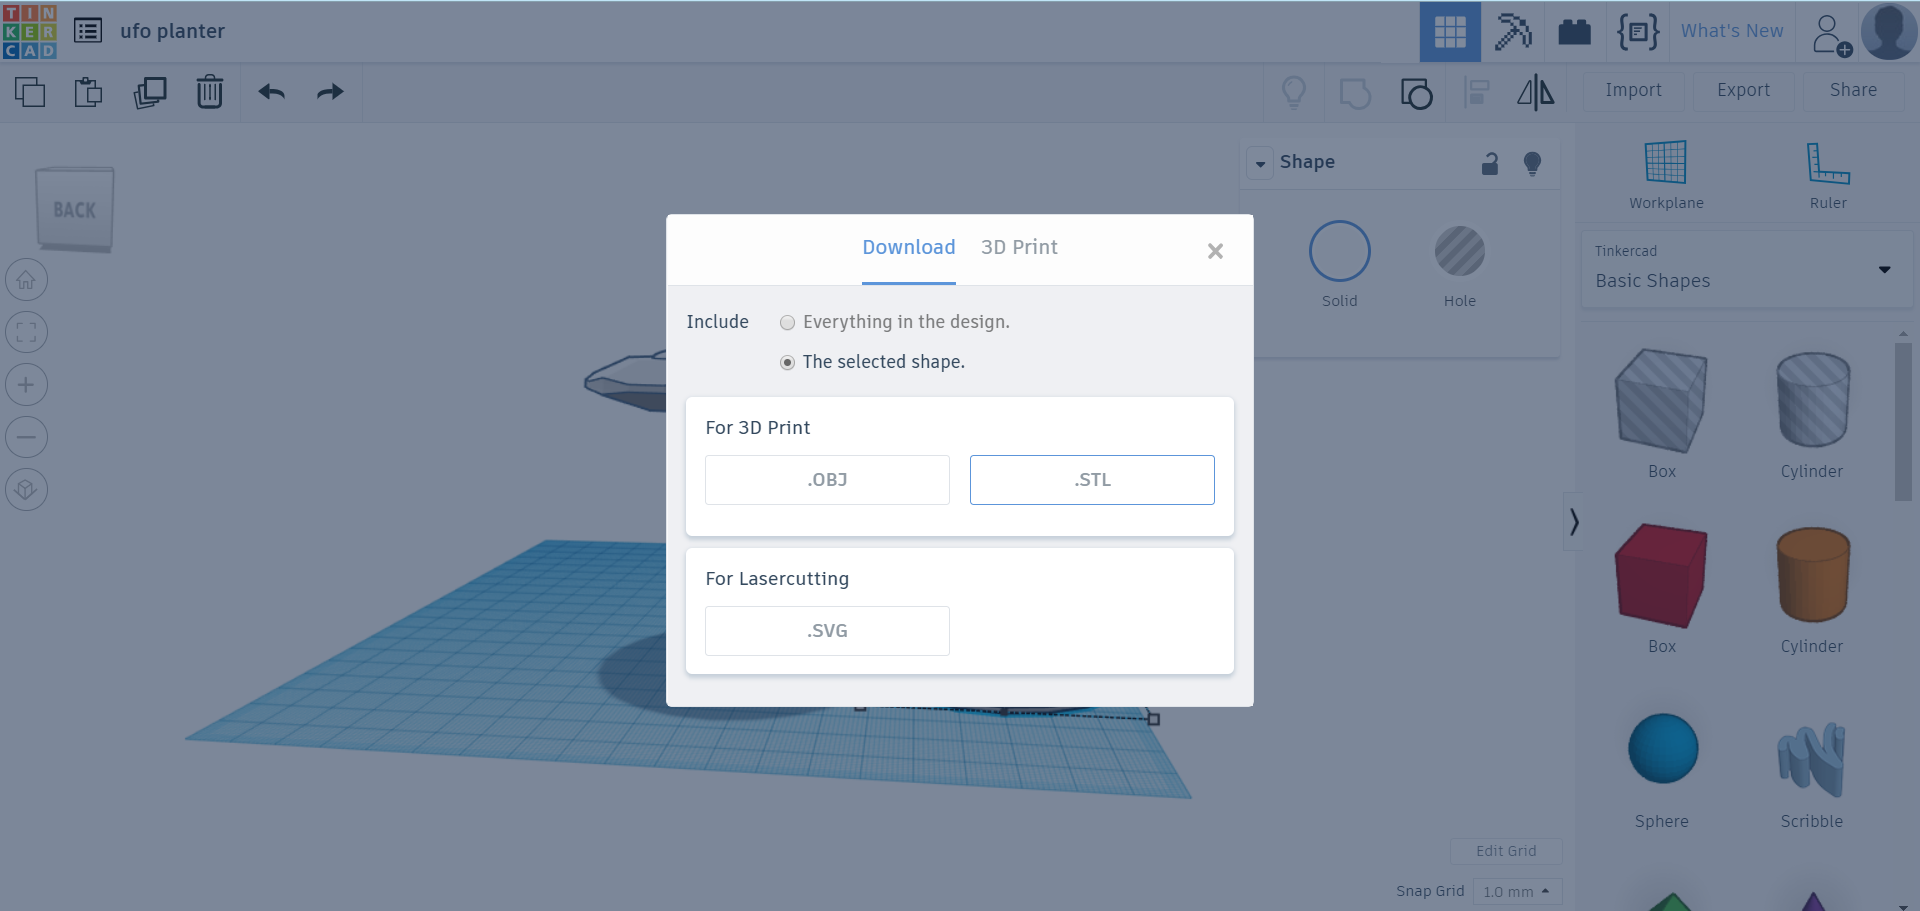This screenshot has width=1920, height=911.
Task: Click the Export button
Action: 1744,90
